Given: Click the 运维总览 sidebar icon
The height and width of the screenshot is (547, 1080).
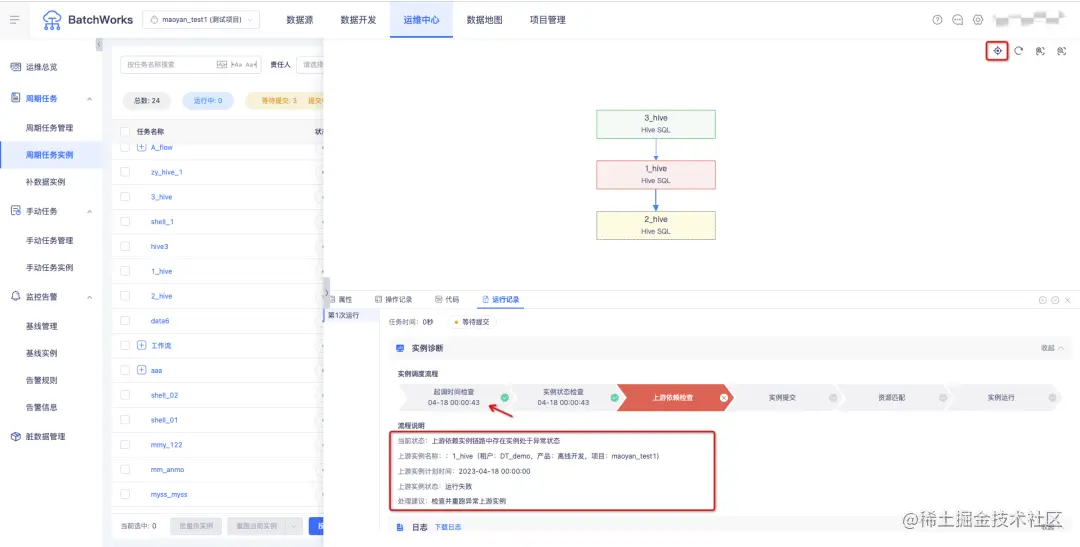Looking at the screenshot, I should click(15, 67).
